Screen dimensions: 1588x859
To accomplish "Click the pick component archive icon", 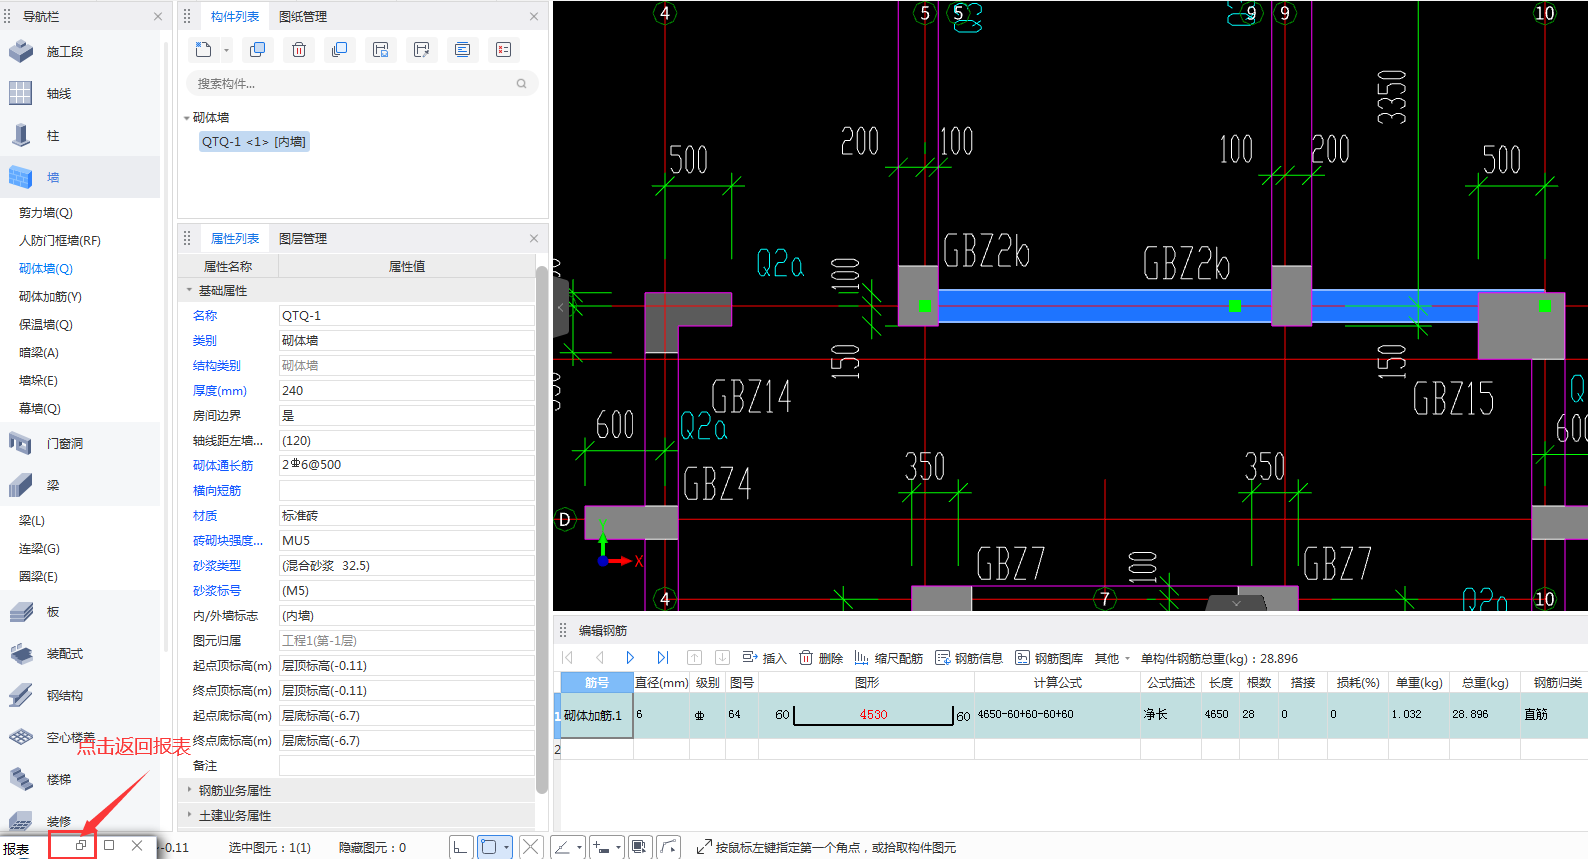I will 421,50.
